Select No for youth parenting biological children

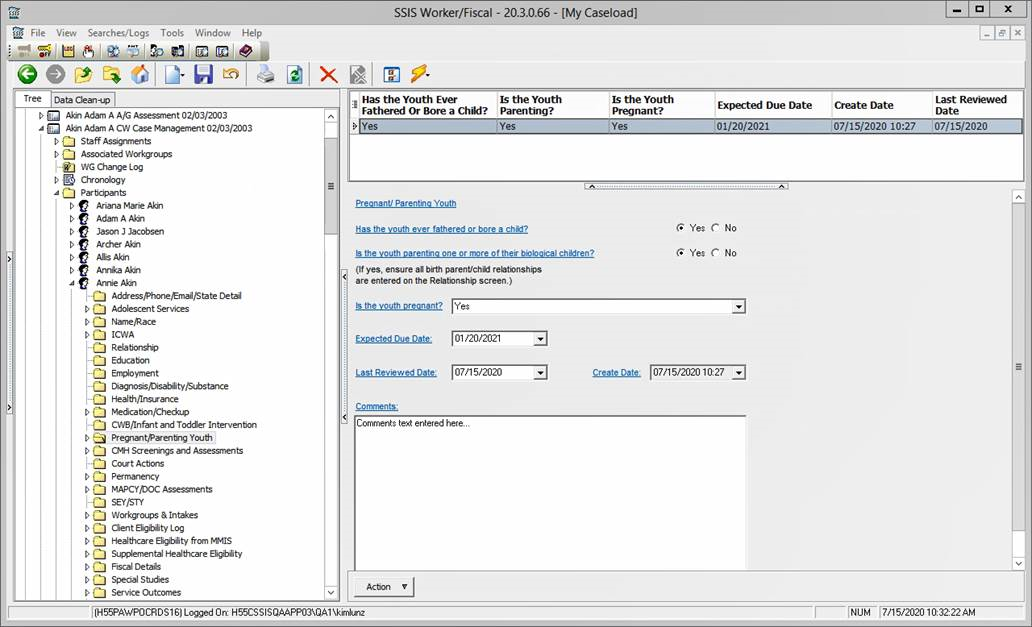pyautogui.click(x=715, y=253)
